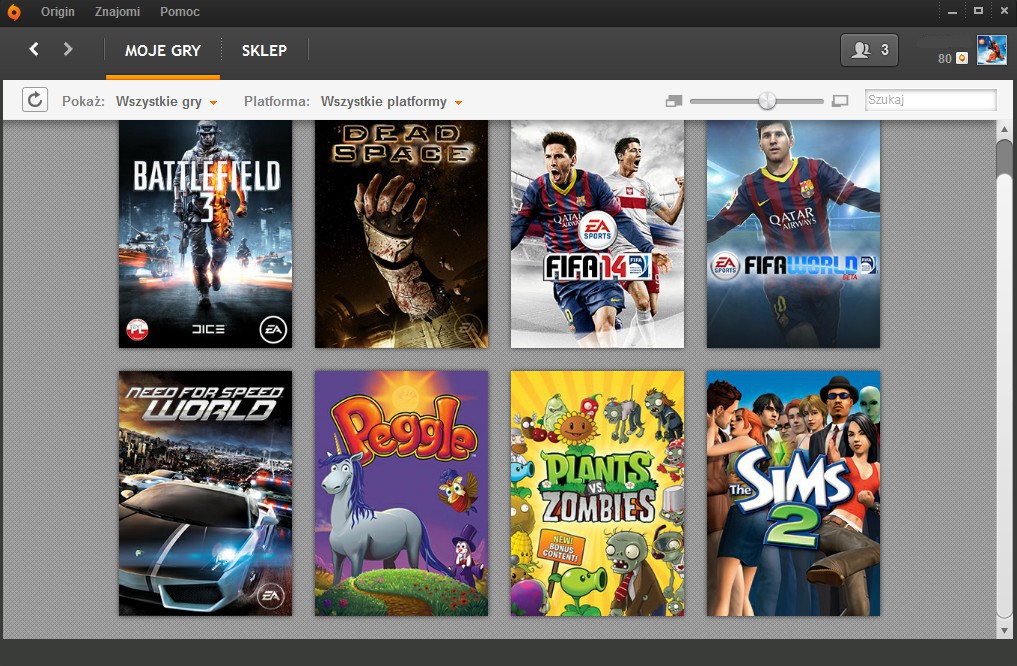Go back with the left arrow
The height and width of the screenshot is (666, 1017).
tap(34, 49)
